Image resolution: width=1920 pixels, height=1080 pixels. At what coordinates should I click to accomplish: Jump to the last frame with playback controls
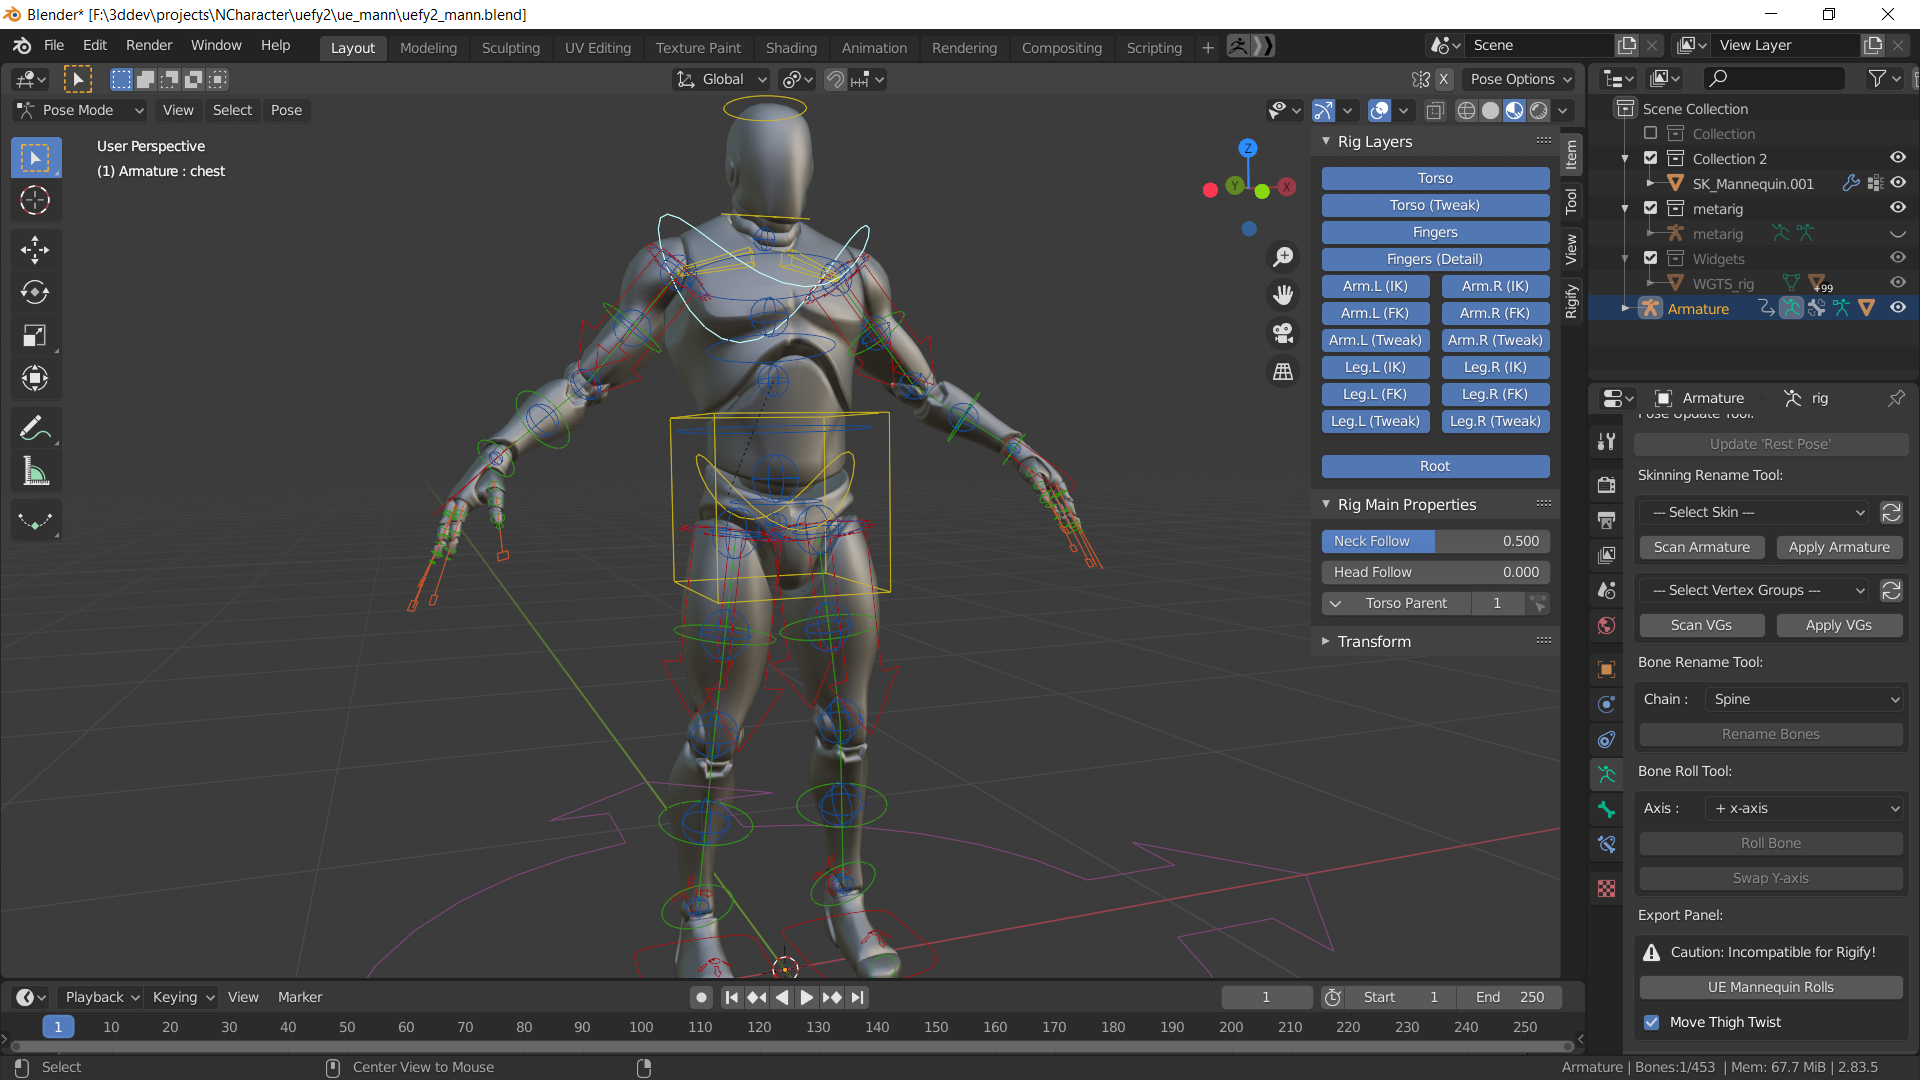pyautogui.click(x=857, y=997)
